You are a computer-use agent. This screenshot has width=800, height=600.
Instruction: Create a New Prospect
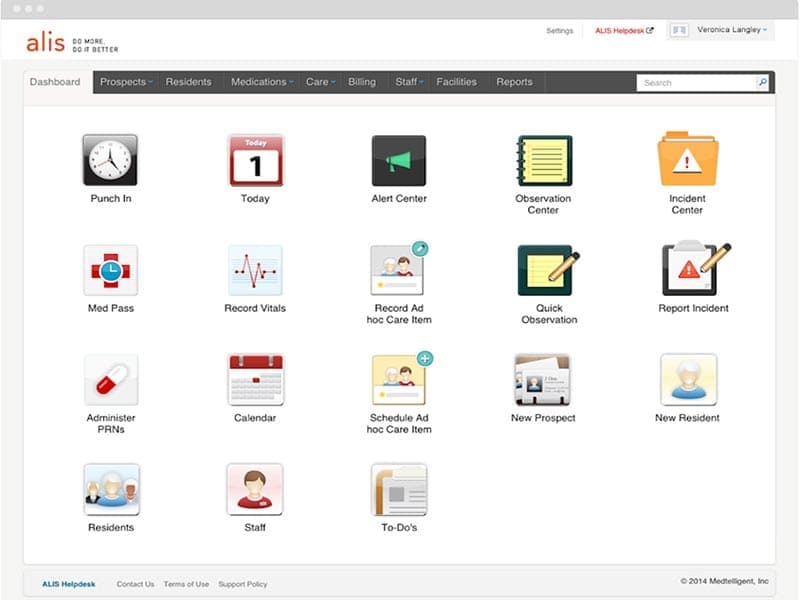[x=543, y=380]
